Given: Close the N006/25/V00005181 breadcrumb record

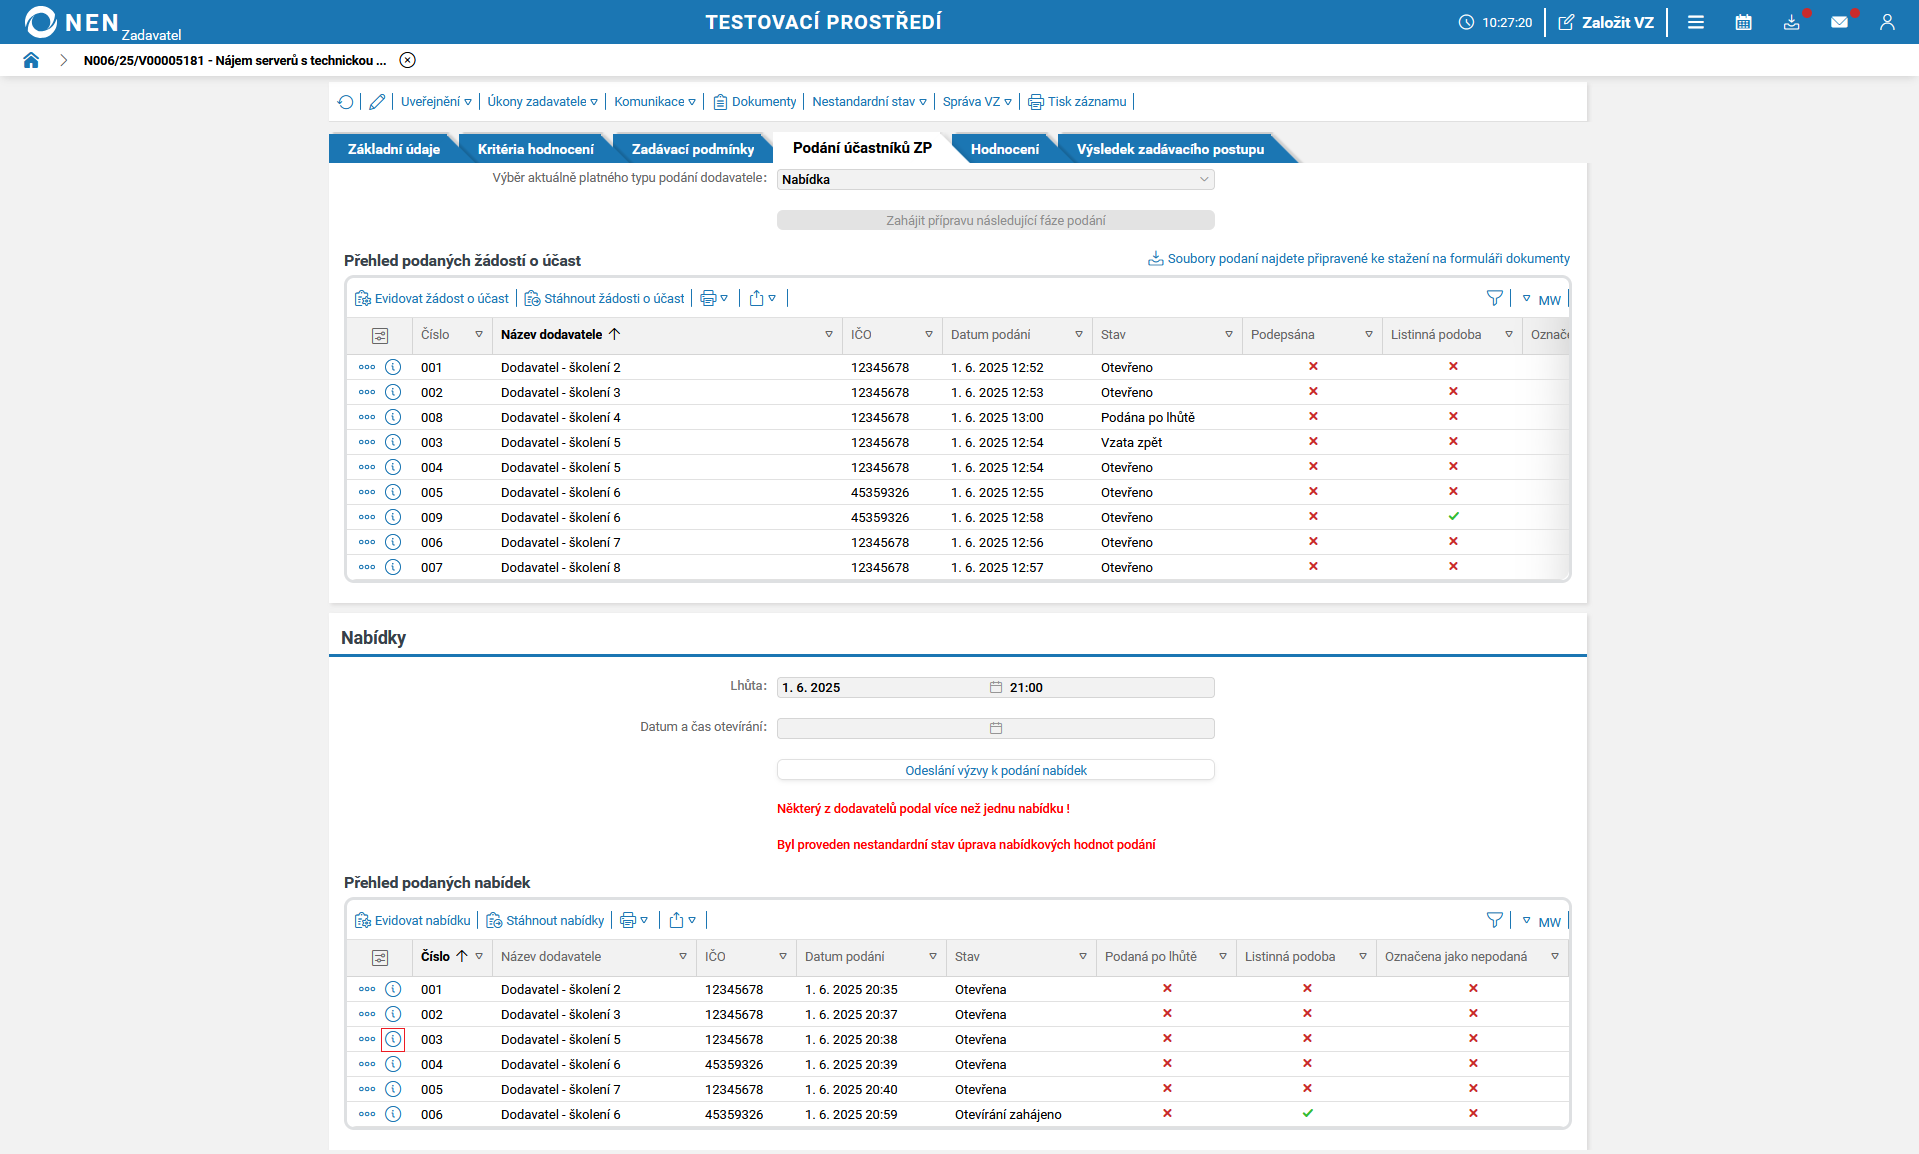Looking at the screenshot, I should click(407, 60).
